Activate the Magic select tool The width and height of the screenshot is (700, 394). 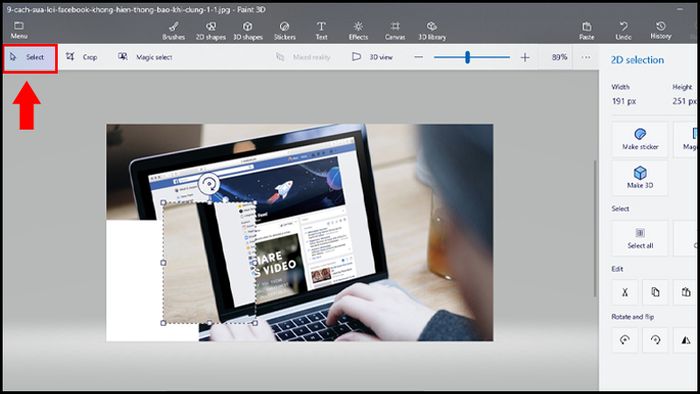pos(145,57)
